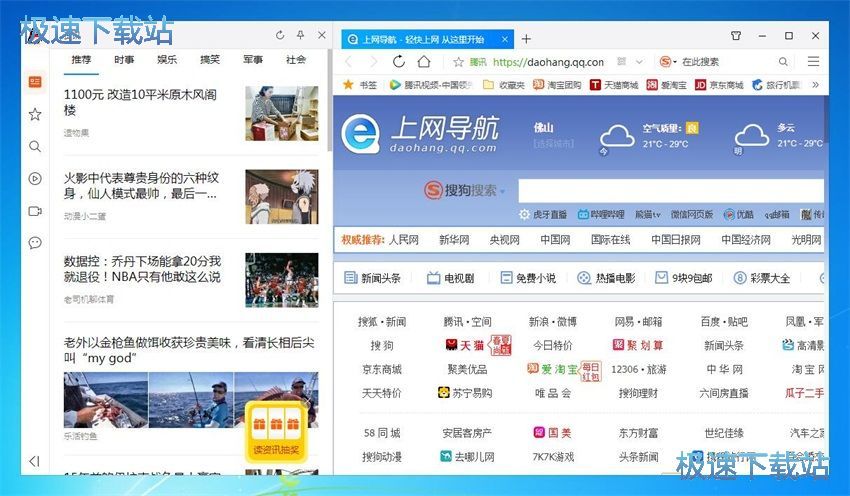
Task: Expand more bookmarks chevron
Action: click(x=815, y=85)
